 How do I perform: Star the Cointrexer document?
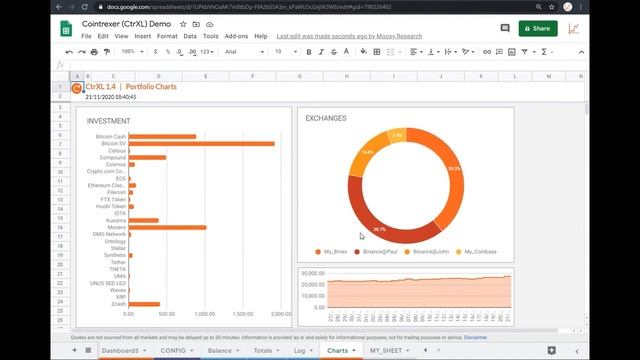click(x=183, y=24)
